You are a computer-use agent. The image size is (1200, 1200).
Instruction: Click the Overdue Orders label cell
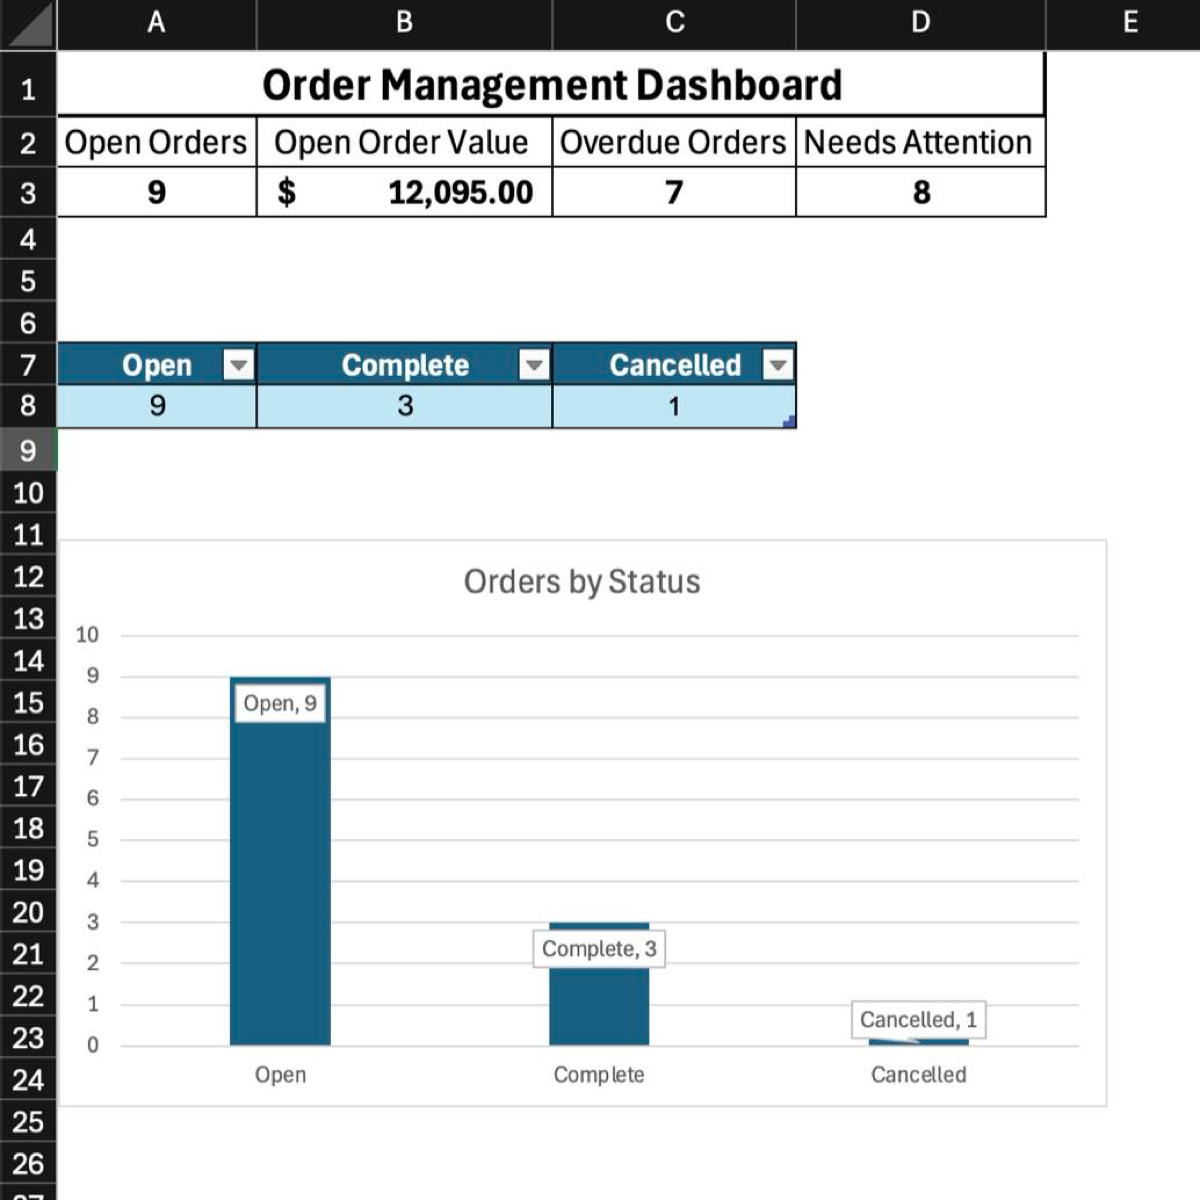[674, 142]
